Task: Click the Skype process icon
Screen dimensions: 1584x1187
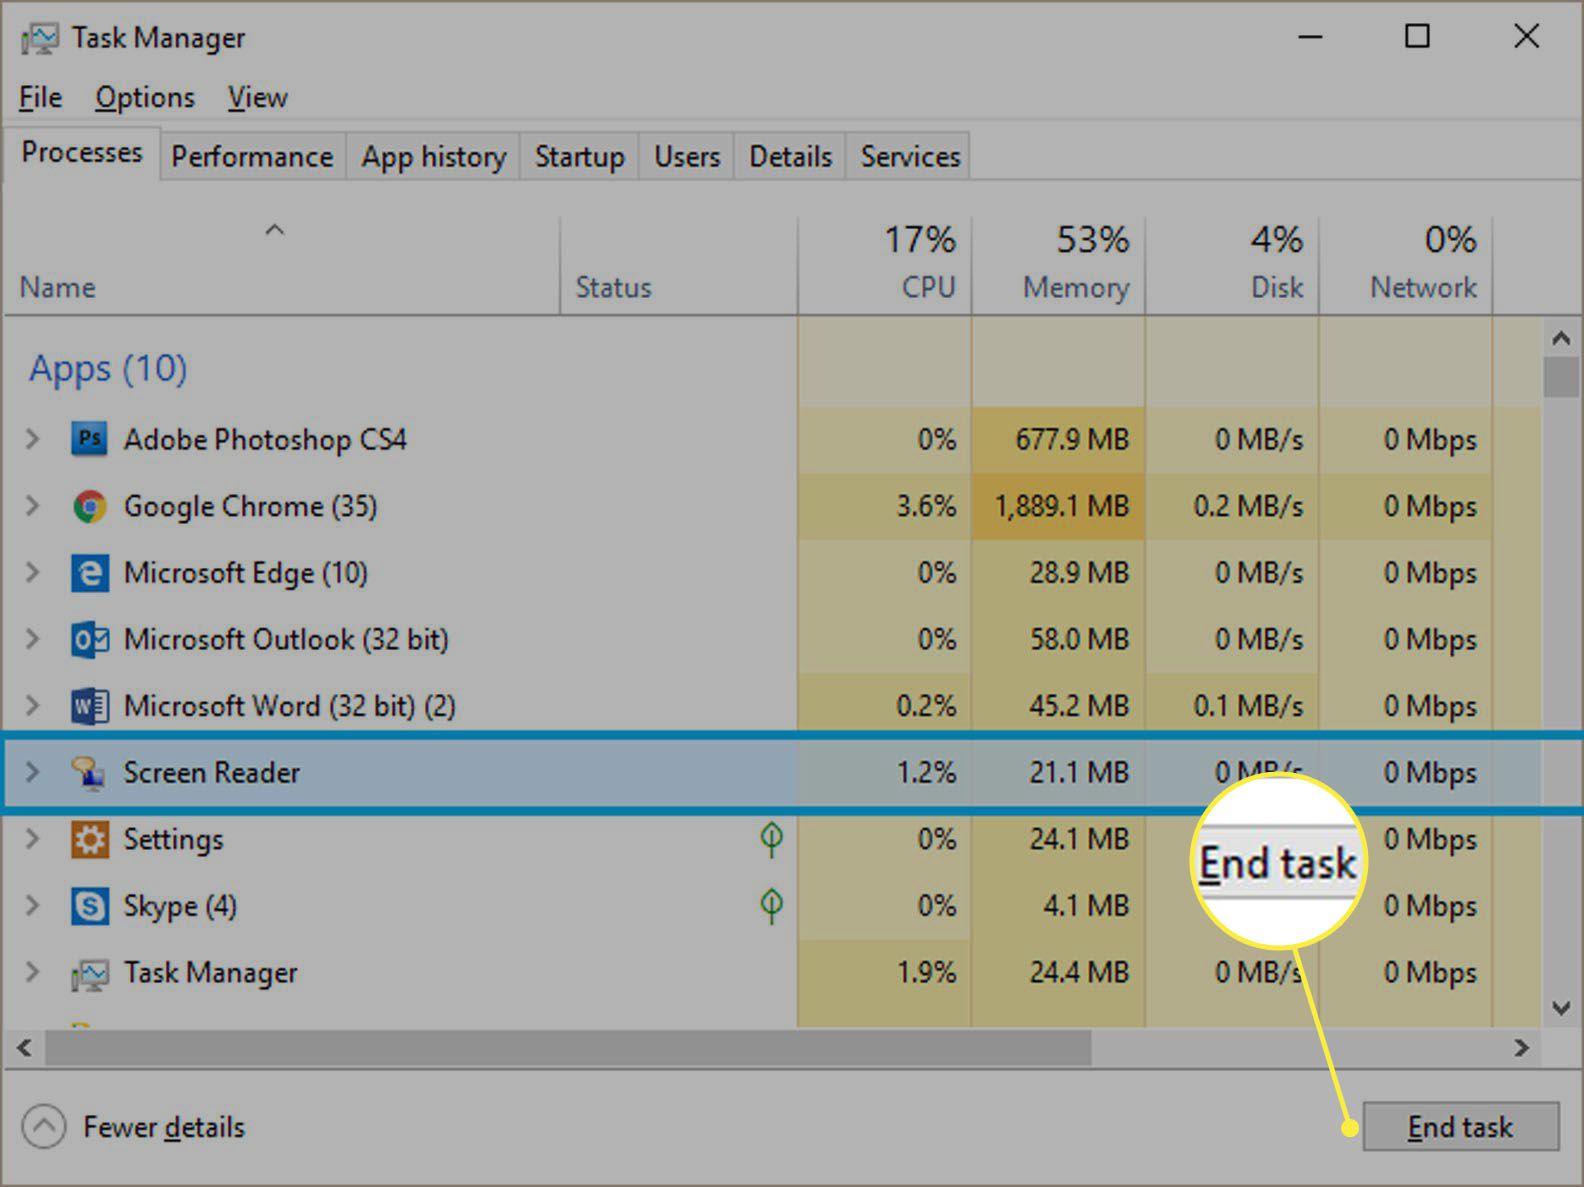Action: [89, 906]
